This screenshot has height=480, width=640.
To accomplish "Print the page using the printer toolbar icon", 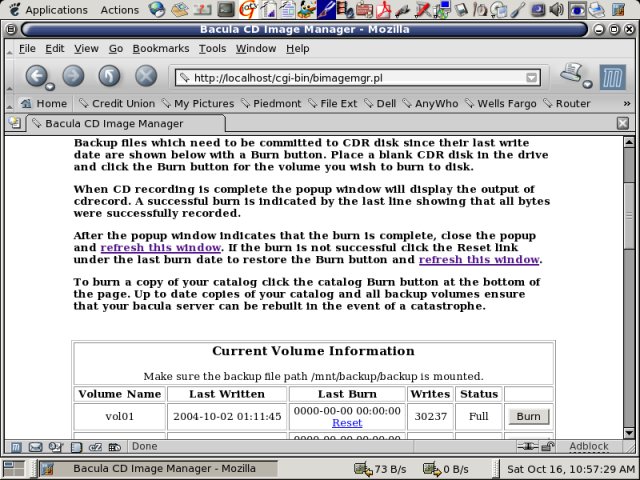I will [x=573, y=73].
